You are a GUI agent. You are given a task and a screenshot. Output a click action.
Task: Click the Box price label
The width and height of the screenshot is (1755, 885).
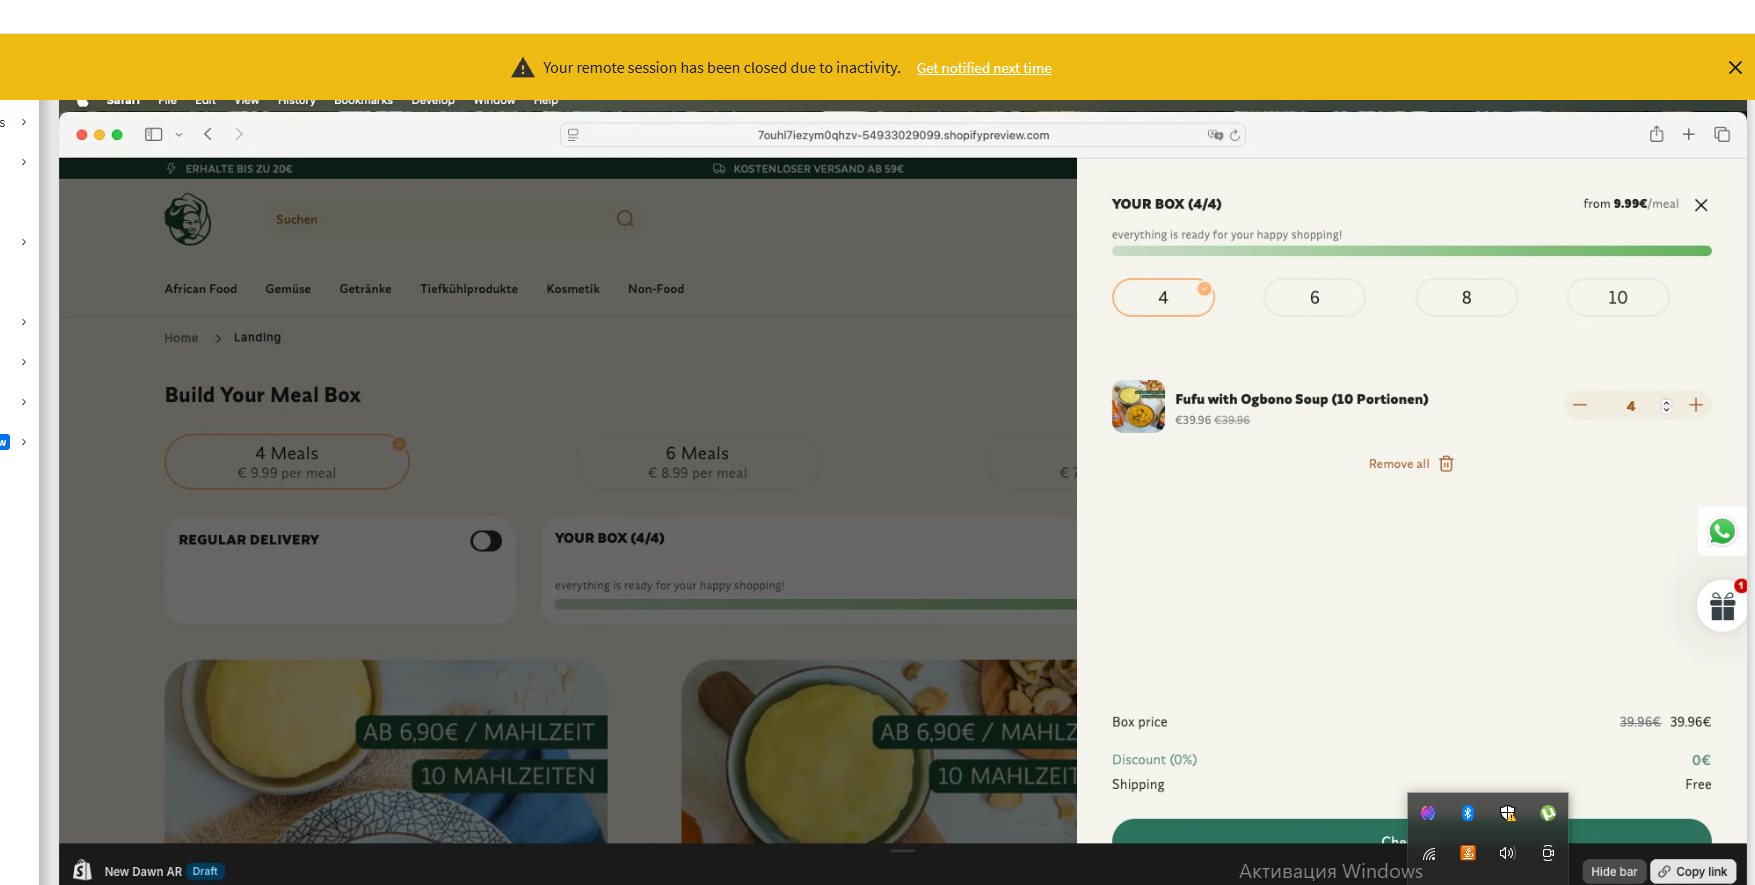1139,722
